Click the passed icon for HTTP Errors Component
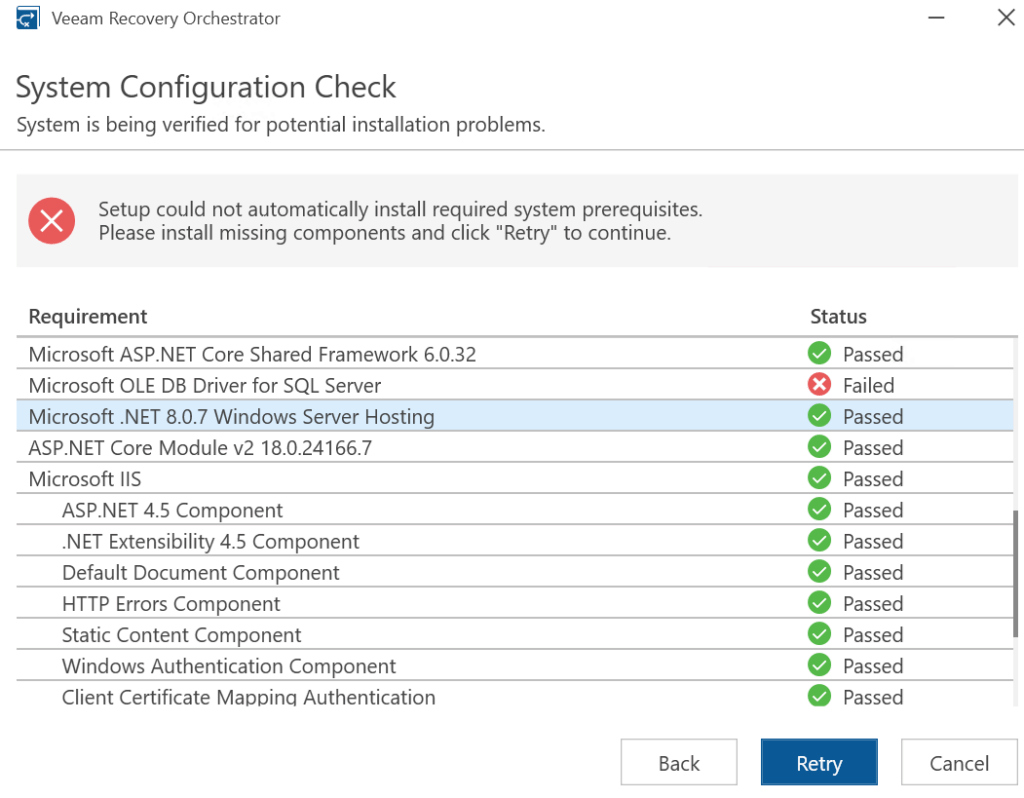This screenshot has width=1024, height=798. (819, 603)
